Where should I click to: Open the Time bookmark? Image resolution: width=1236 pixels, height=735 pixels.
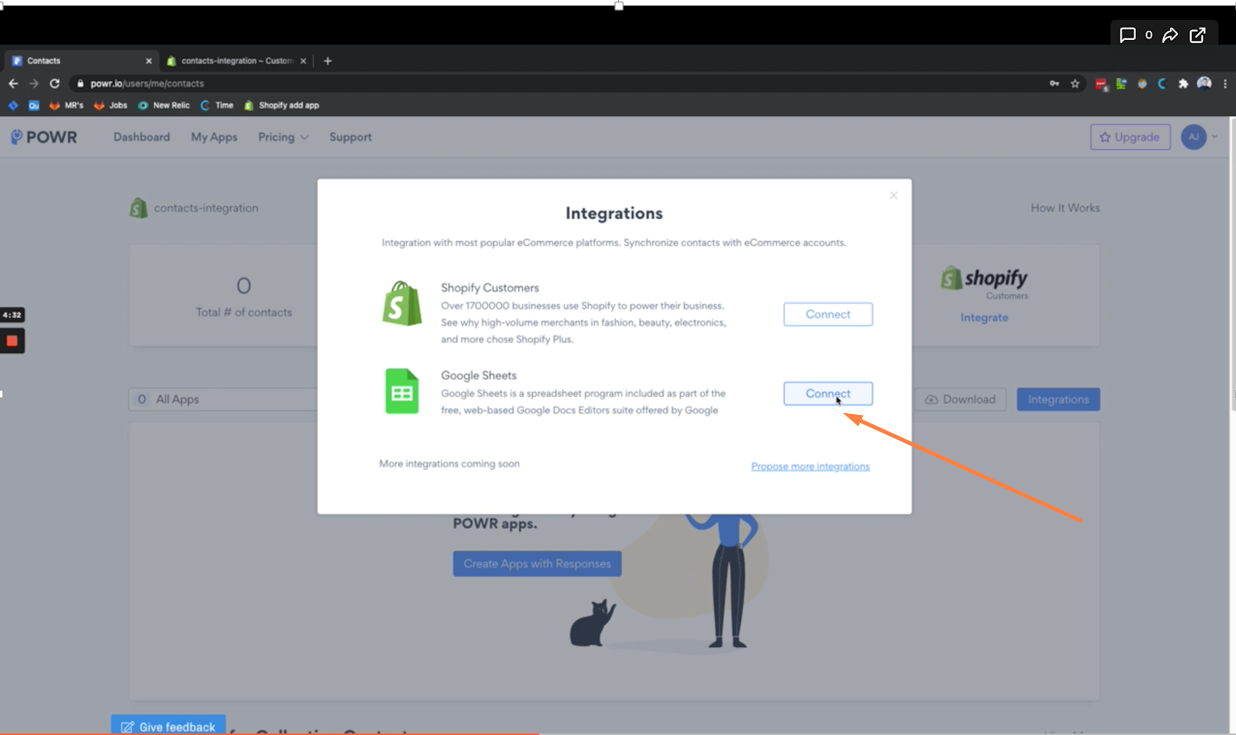pos(216,105)
